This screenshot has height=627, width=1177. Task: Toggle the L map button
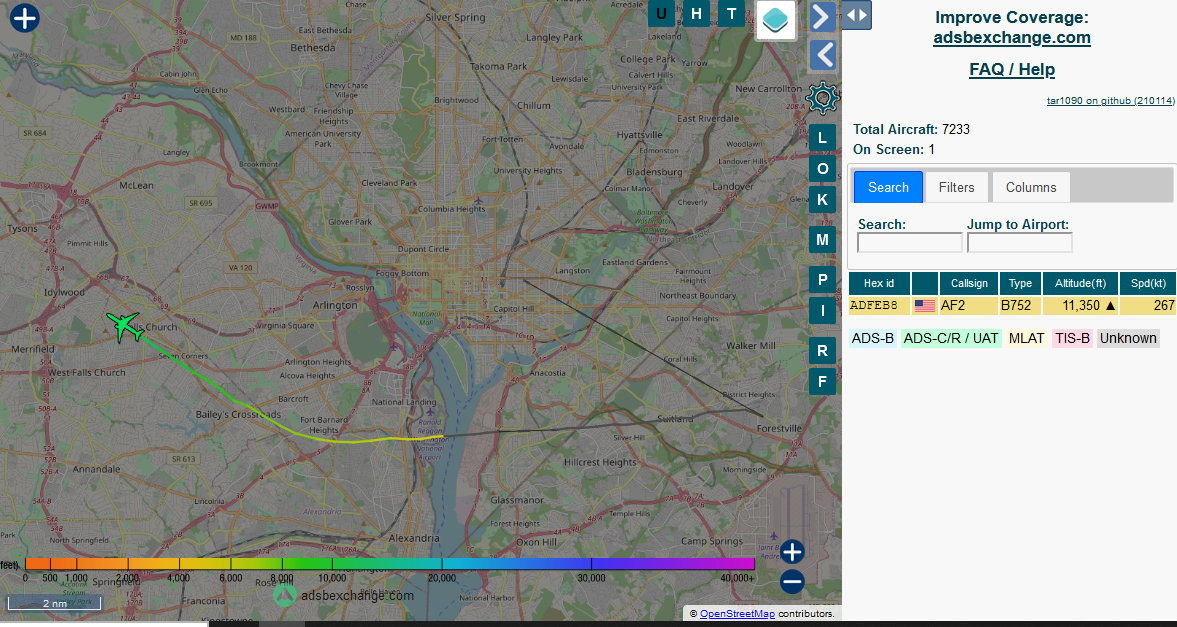(823, 138)
